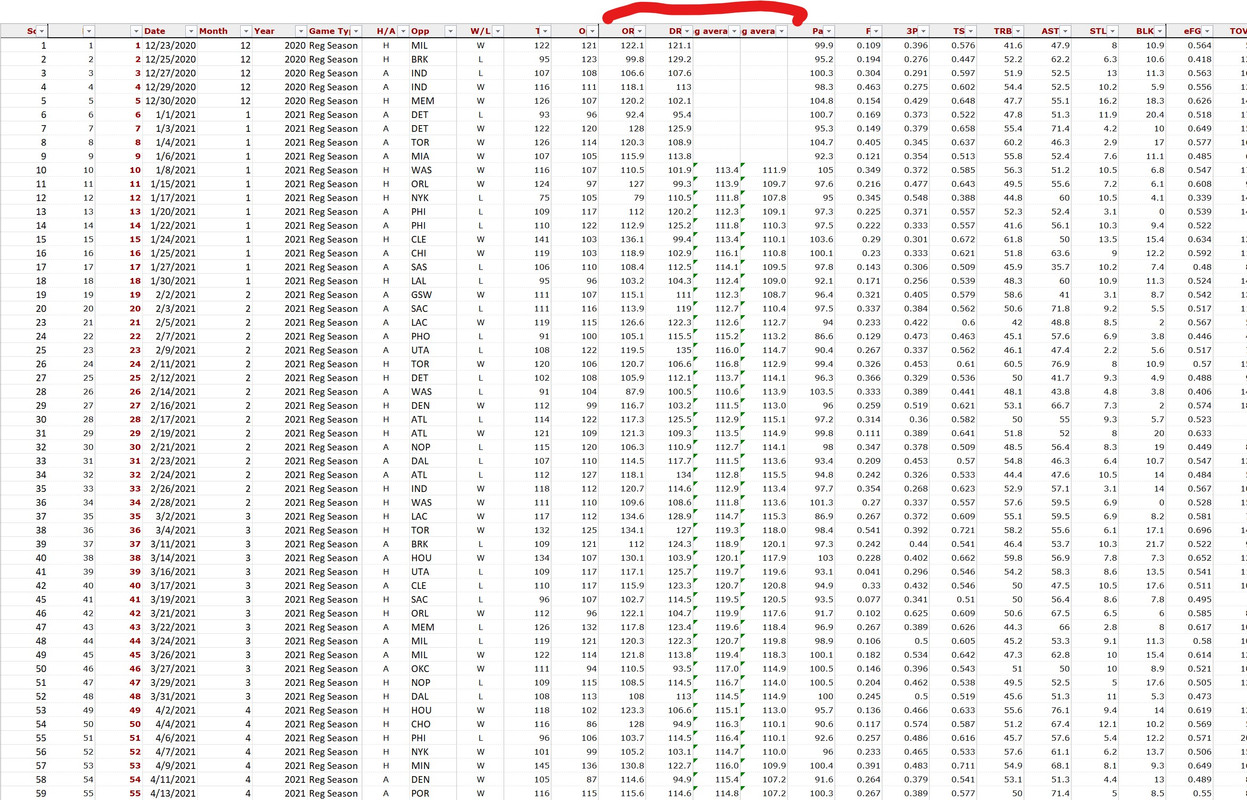The height and width of the screenshot is (800, 1247).
Task: Select OR value 87.9 in the 2/14/2021 row
Action: tap(624, 392)
